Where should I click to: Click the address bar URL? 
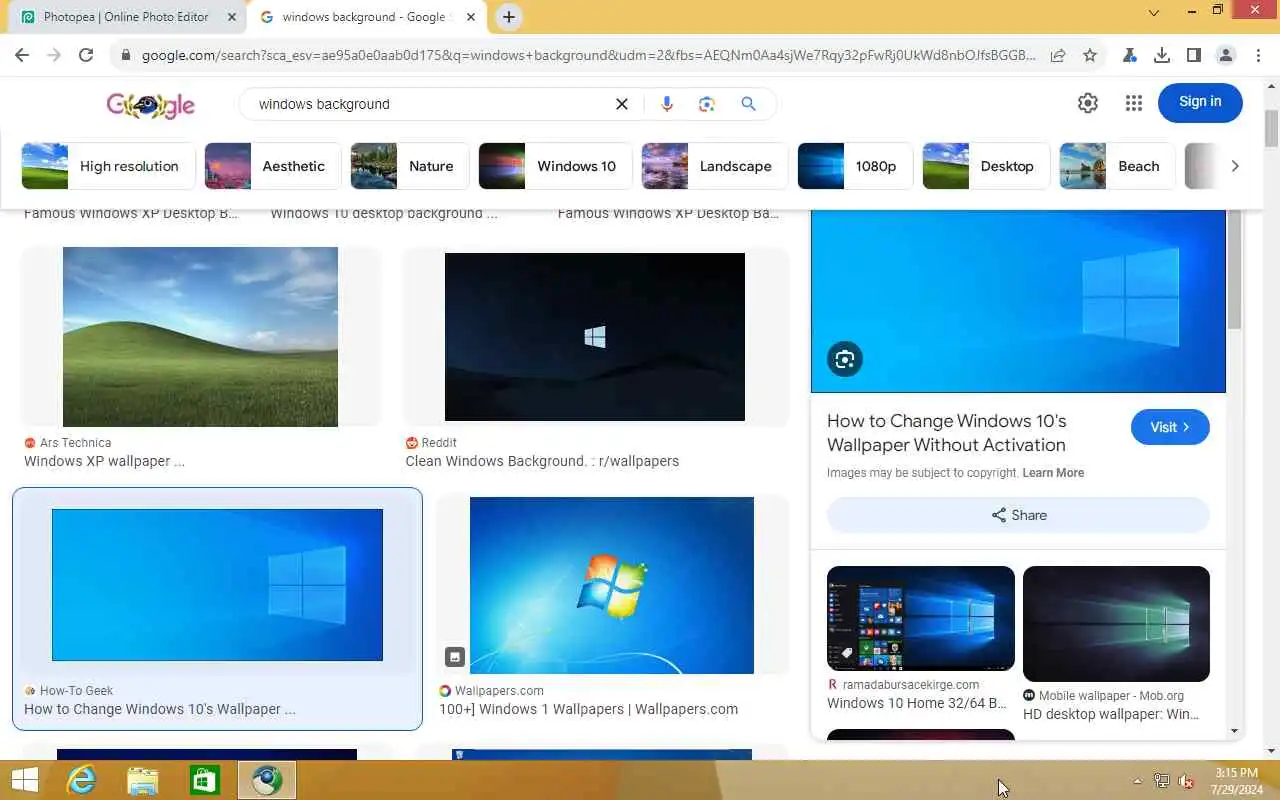pos(588,56)
